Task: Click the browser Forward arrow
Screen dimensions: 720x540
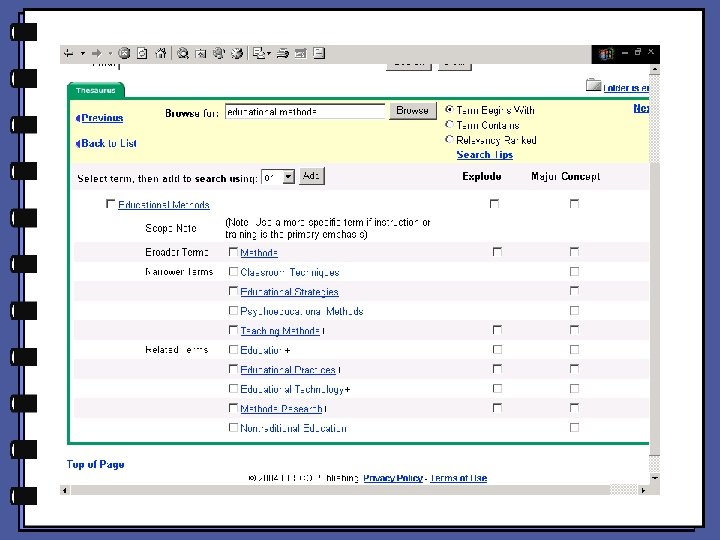Action: coord(96,53)
